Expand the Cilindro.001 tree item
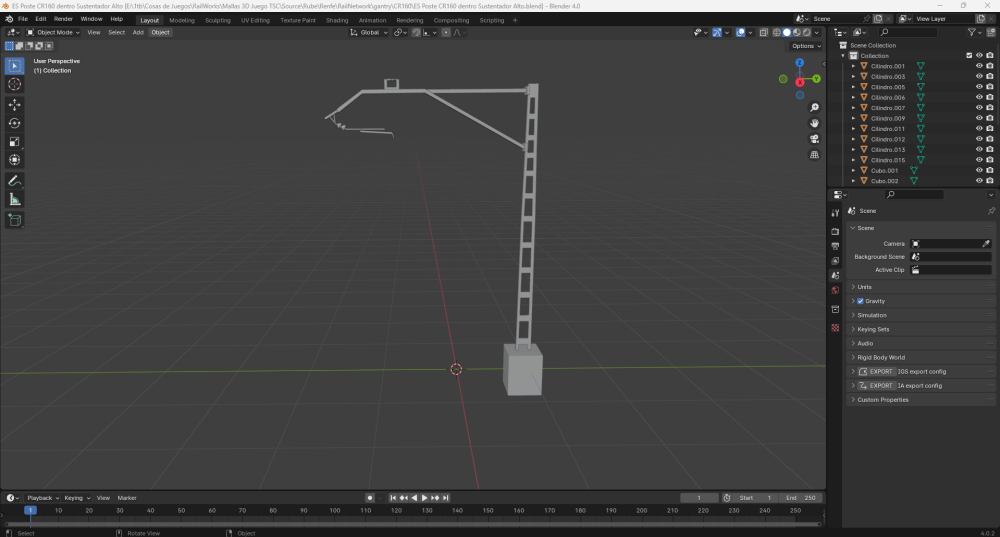Image resolution: width=1000 pixels, height=537 pixels. pyautogui.click(x=853, y=66)
